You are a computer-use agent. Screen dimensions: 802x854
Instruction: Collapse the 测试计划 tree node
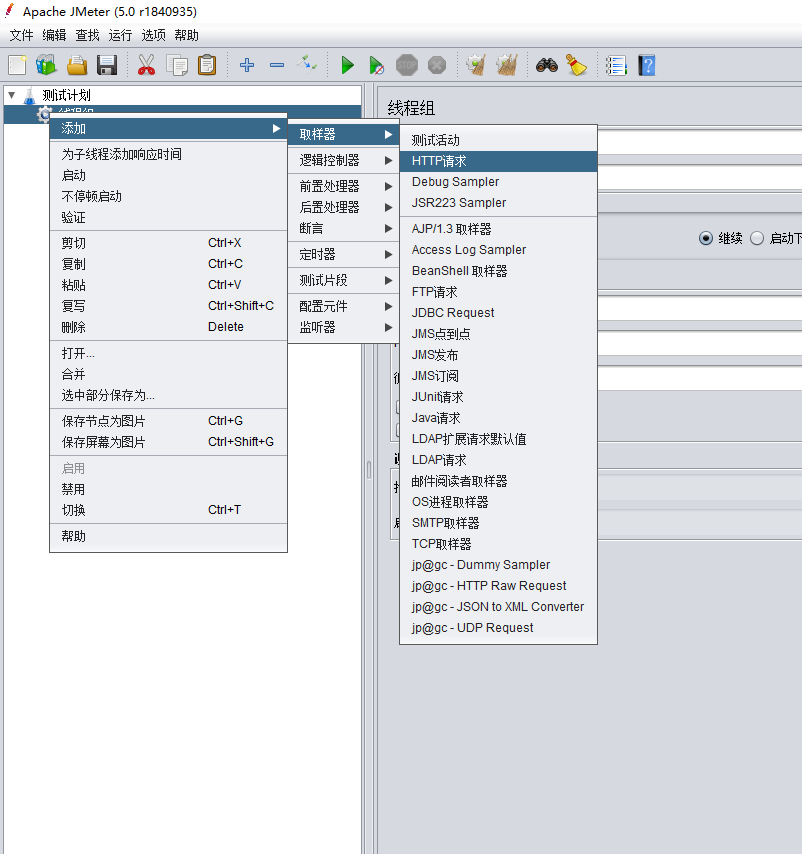11,95
